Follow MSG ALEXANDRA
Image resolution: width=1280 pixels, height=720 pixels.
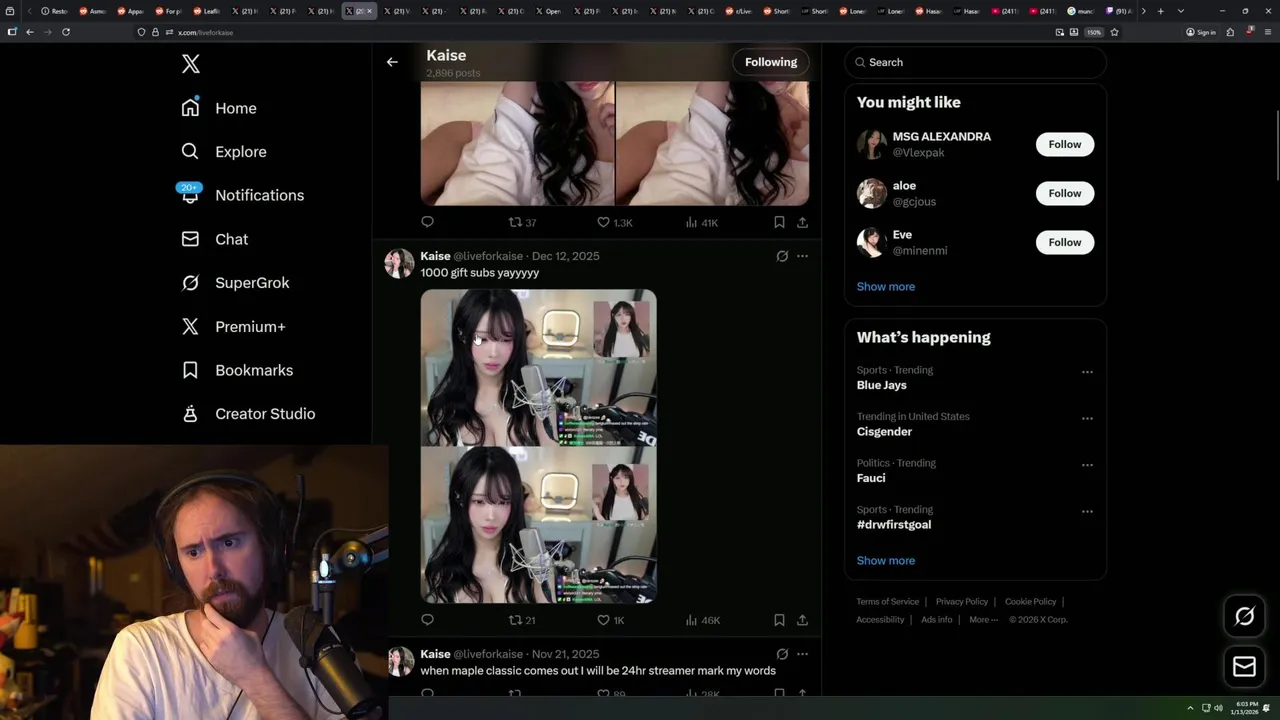(1065, 144)
